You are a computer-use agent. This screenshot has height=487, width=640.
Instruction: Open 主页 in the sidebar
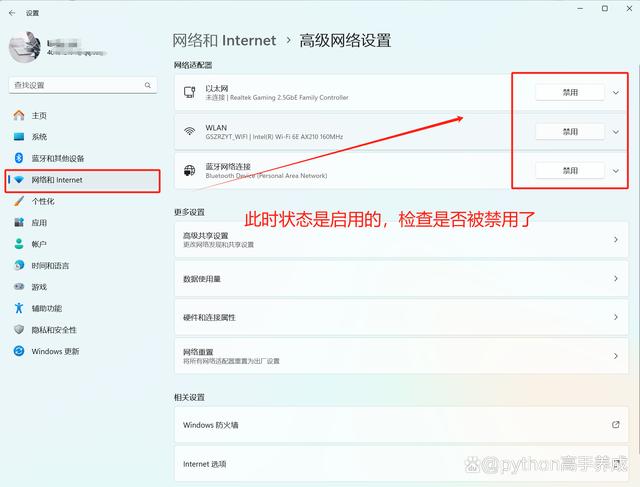coord(83,116)
